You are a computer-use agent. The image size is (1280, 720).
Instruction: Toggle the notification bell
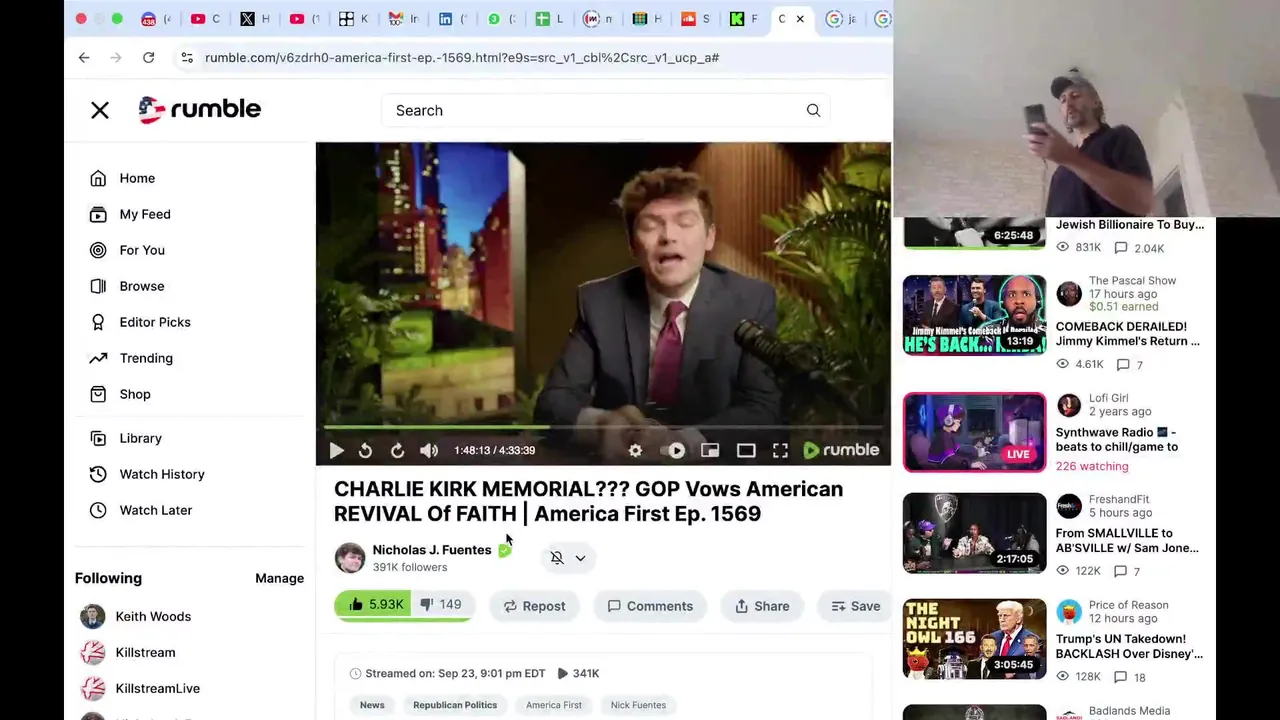pyautogui.click(x=557, y=558)
